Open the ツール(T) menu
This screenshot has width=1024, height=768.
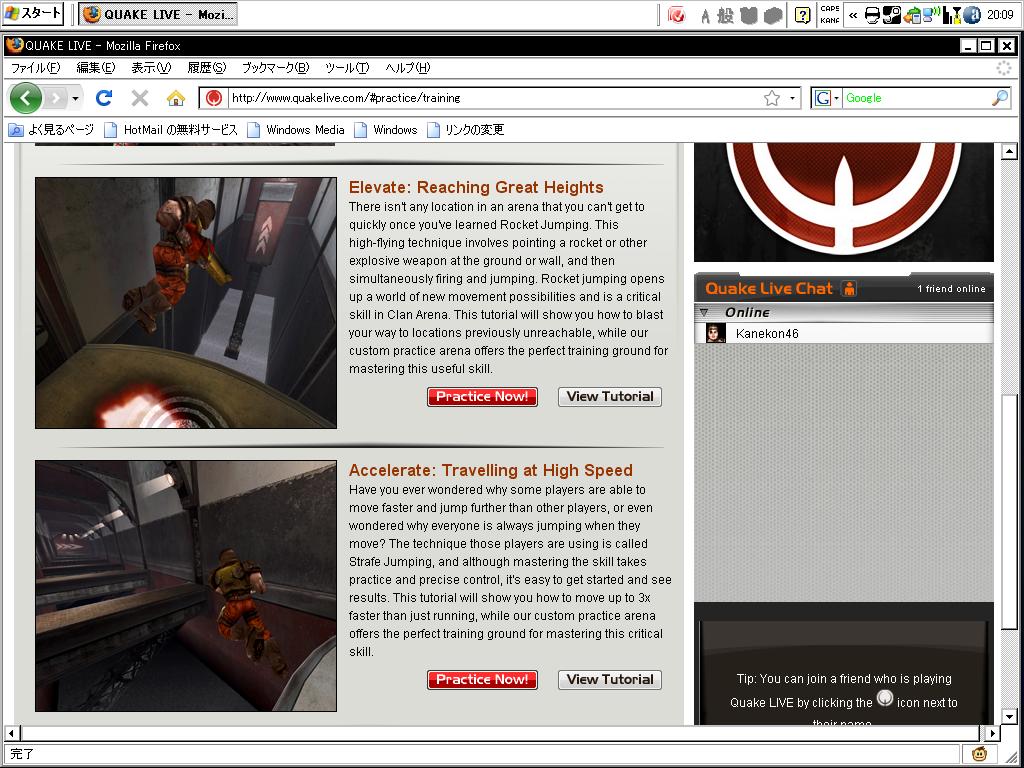(347, 68)
